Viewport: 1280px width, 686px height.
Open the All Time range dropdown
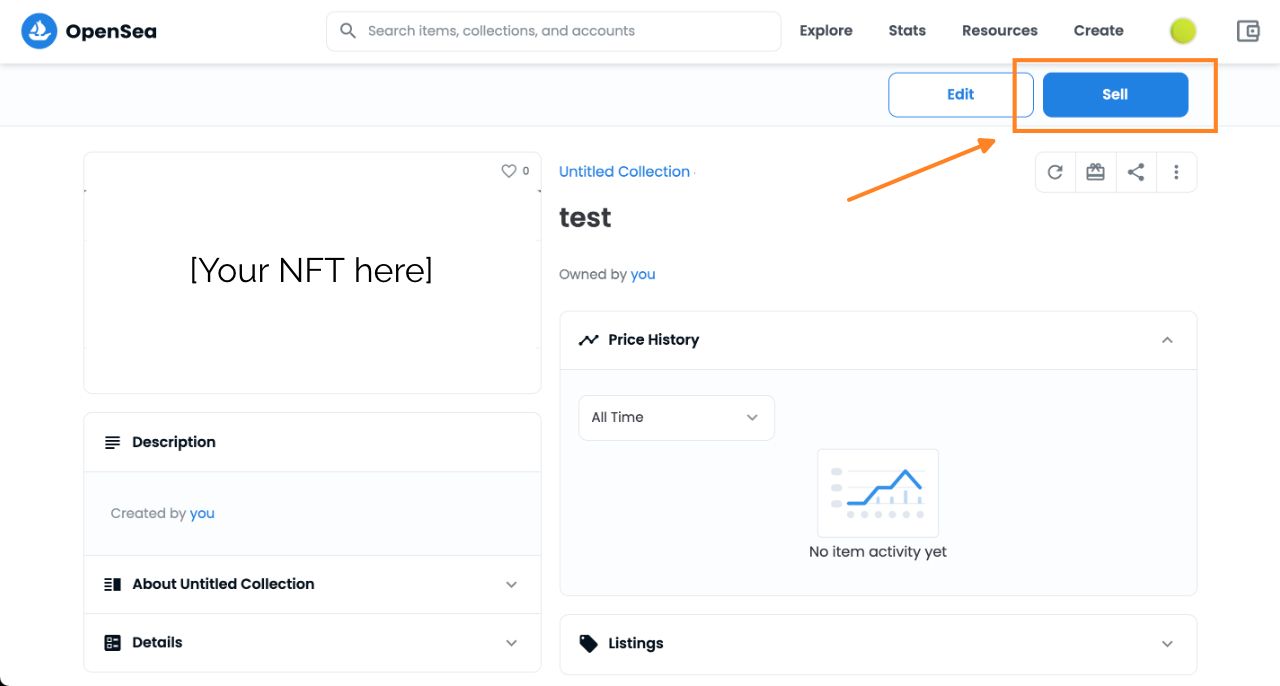point(676,417)
